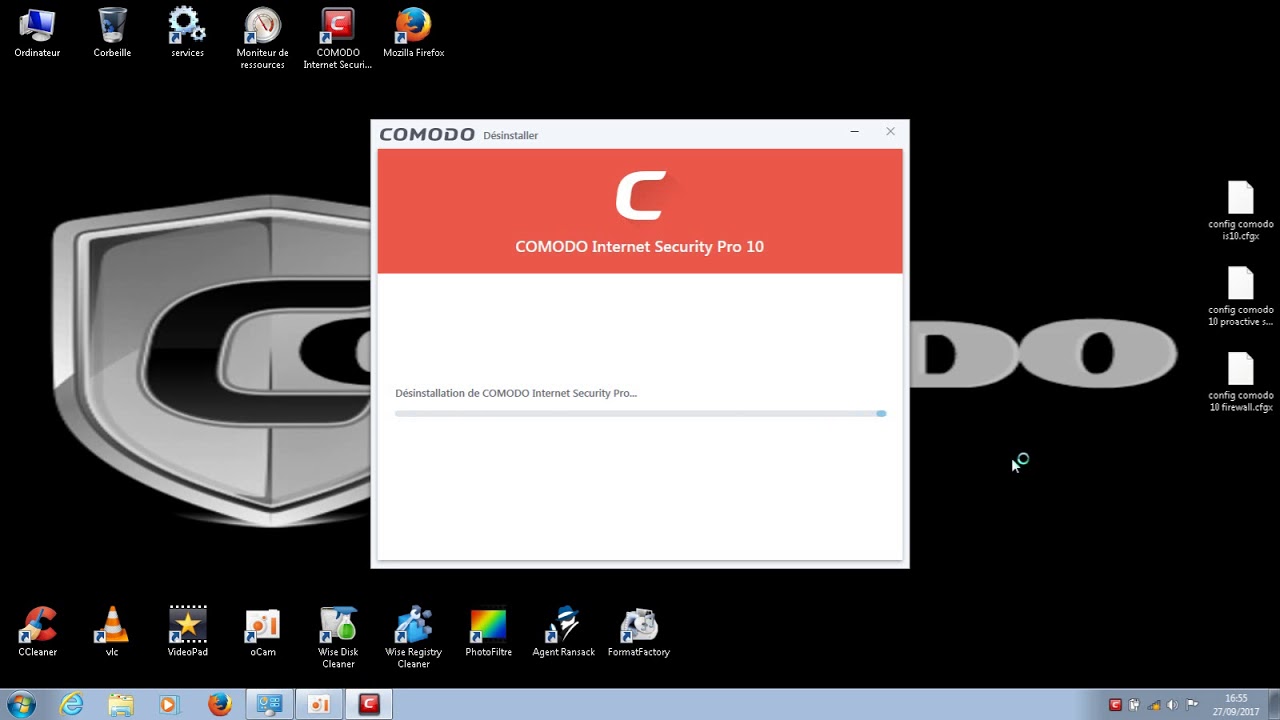
Task: Open the network tray icon
Action: point(1154,705)
